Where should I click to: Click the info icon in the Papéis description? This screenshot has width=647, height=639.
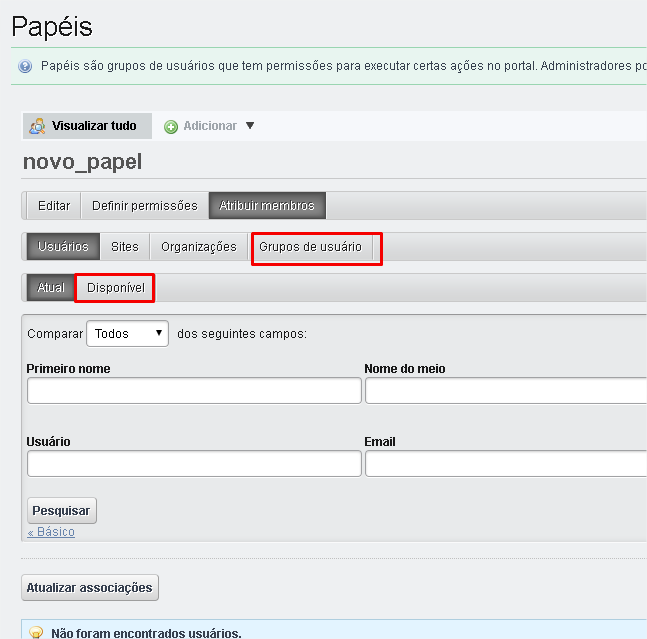coord(26,66)
